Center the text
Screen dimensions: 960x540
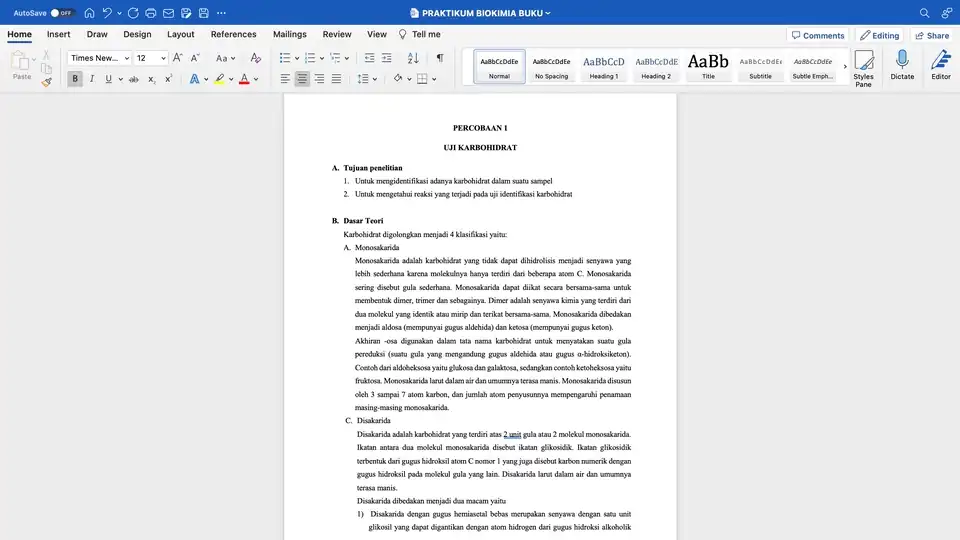[302, 79]
